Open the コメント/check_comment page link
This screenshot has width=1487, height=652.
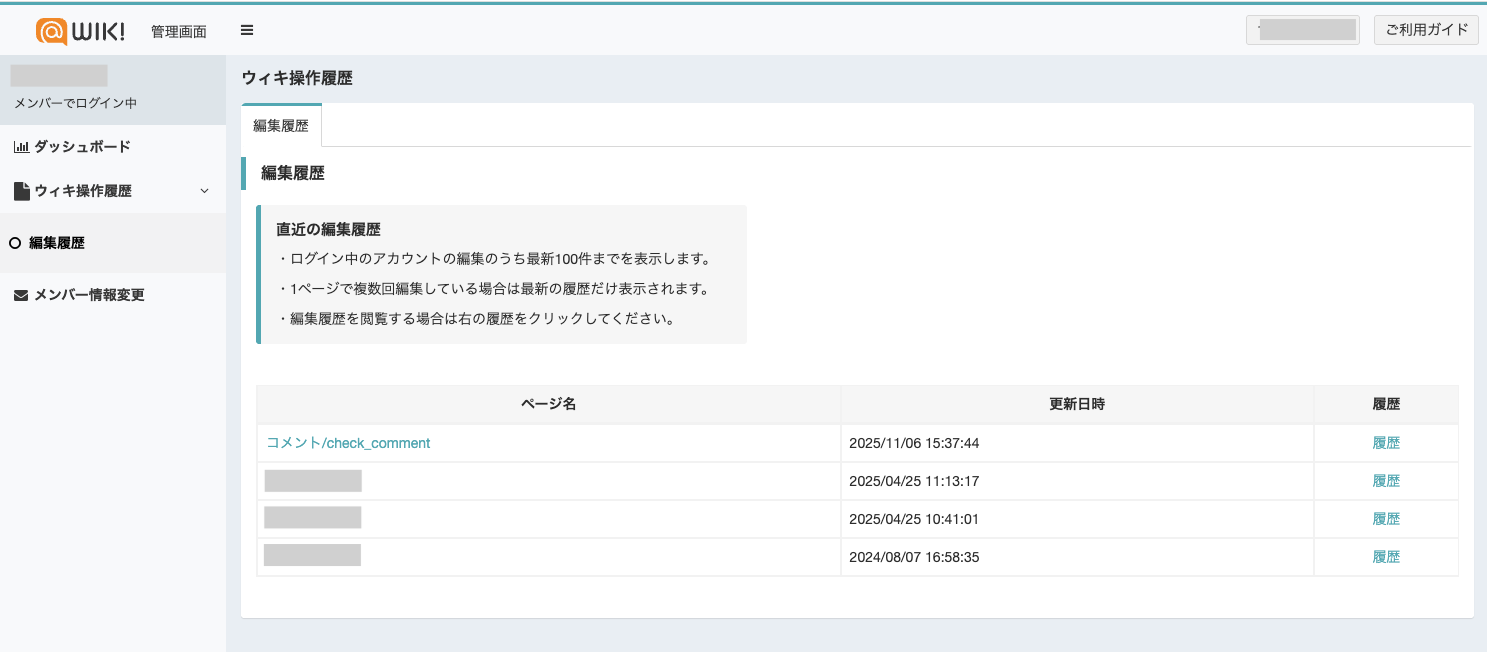point(348,443)
